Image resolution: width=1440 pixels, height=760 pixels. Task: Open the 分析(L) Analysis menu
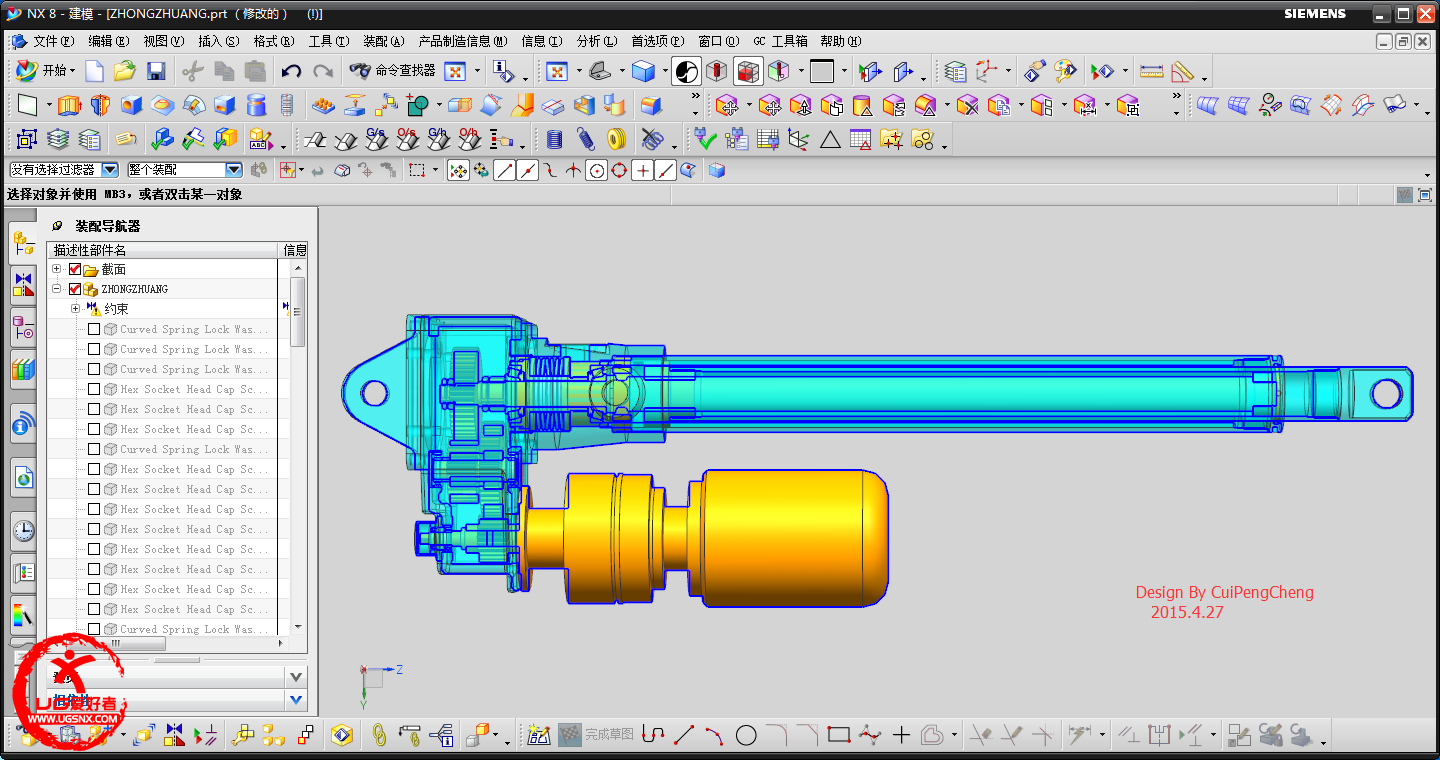597,41
